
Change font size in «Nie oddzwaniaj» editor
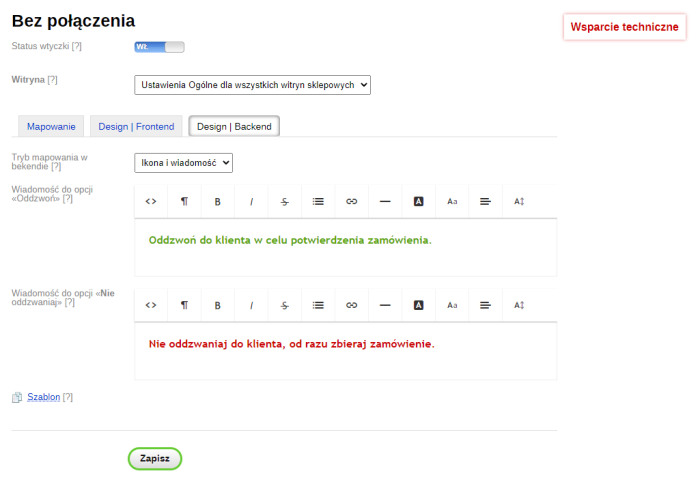(452, 305)
